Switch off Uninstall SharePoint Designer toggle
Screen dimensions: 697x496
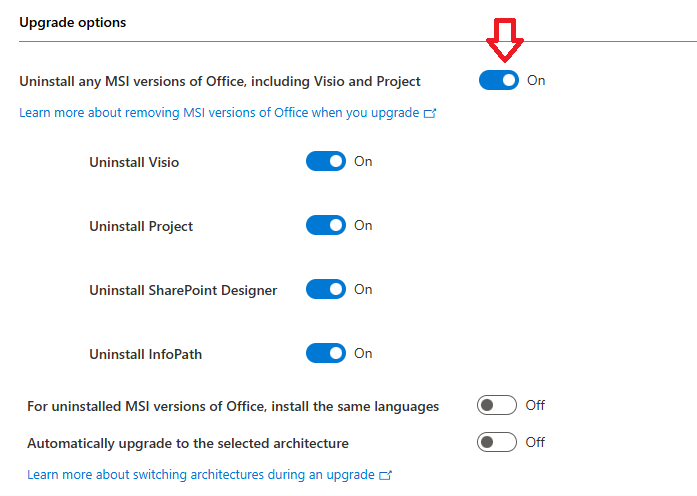325,289
